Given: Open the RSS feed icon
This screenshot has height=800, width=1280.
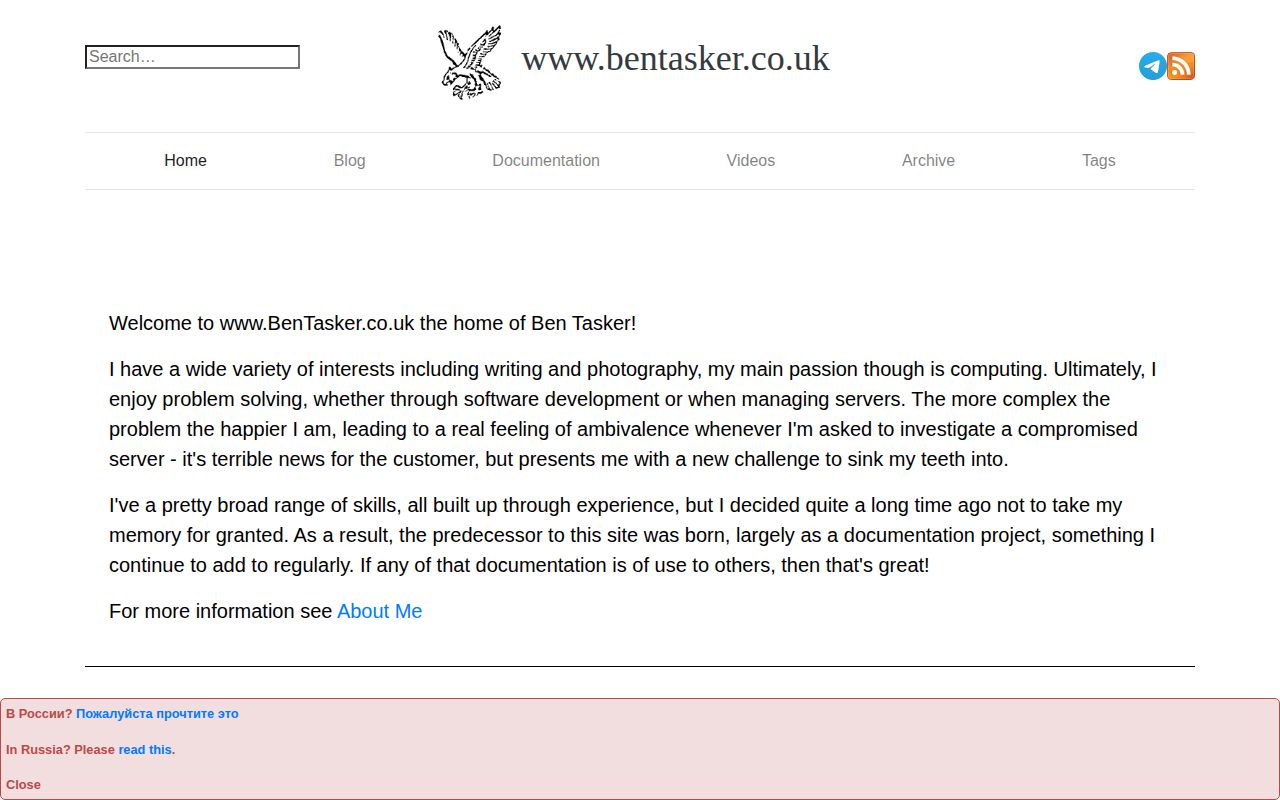Looking at the screenshot, I should [1181, 66].
